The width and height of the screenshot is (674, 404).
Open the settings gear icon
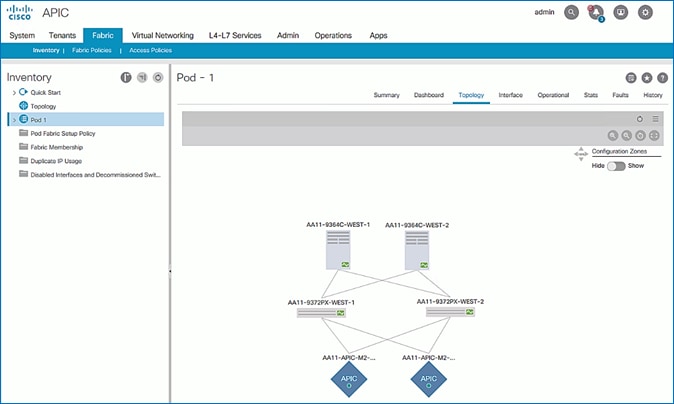645,12
